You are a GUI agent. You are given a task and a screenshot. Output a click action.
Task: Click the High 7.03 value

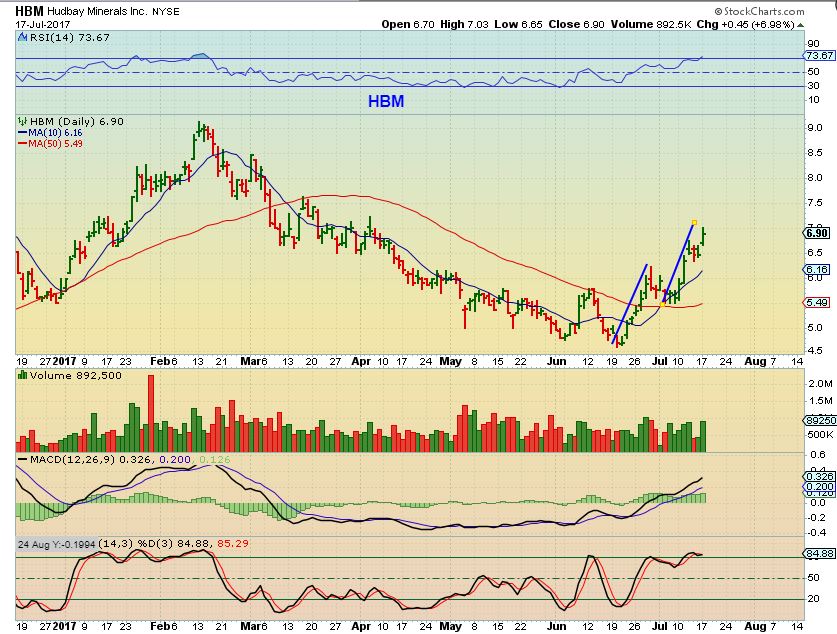[464, 24]
